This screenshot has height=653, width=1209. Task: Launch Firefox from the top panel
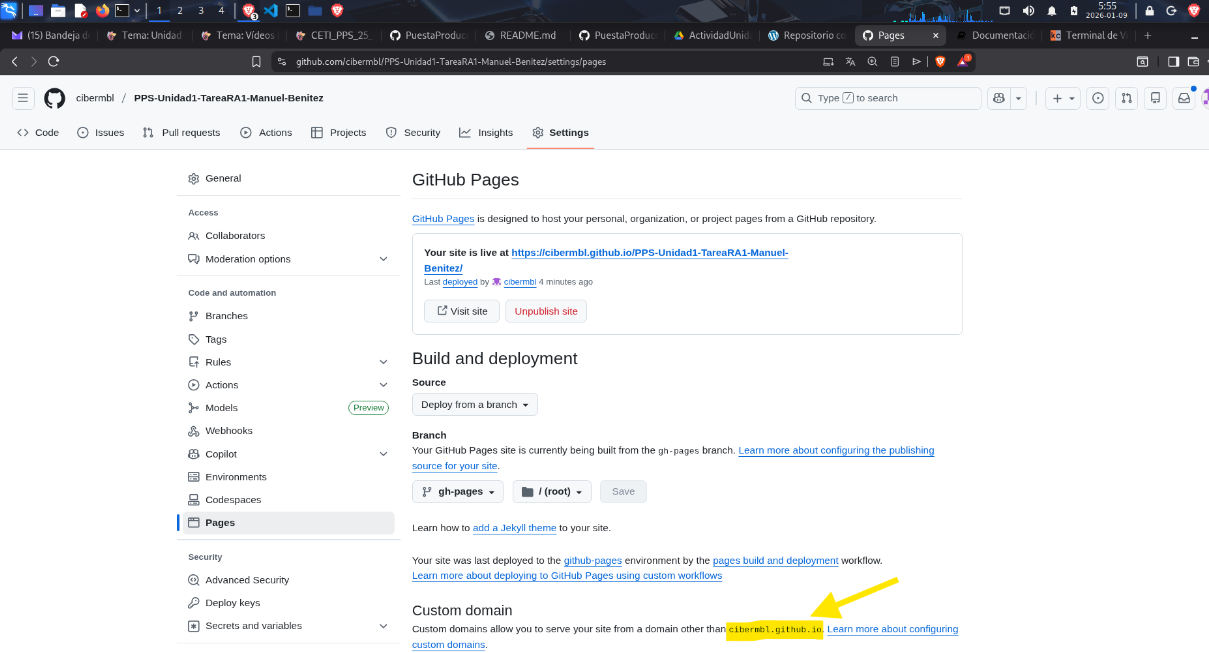coord(102,11)
